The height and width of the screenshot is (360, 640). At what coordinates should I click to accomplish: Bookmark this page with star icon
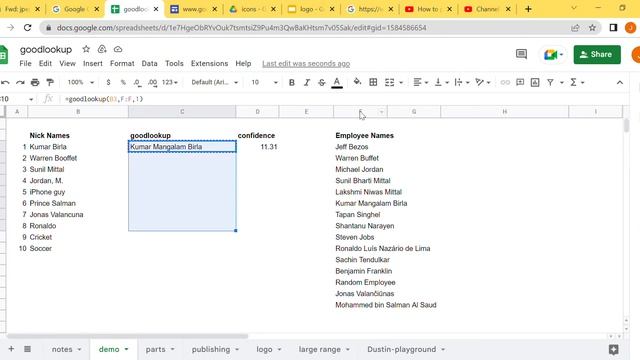click(592, 28)
